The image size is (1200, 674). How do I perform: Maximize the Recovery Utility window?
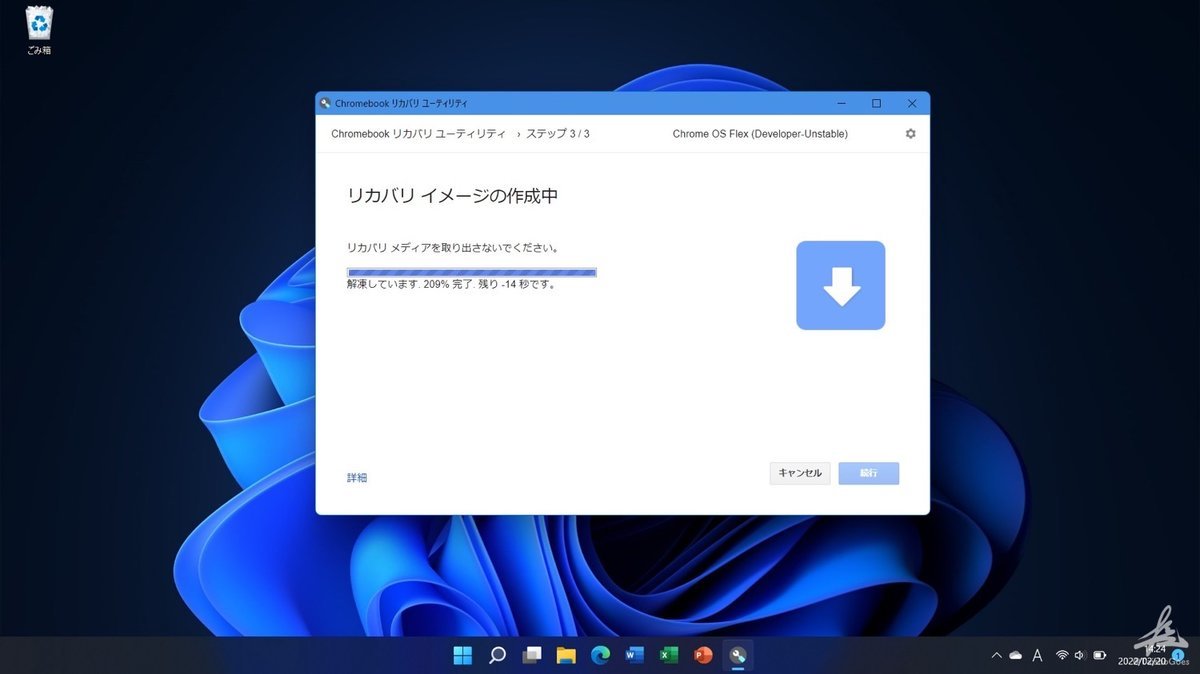point(876,103)
